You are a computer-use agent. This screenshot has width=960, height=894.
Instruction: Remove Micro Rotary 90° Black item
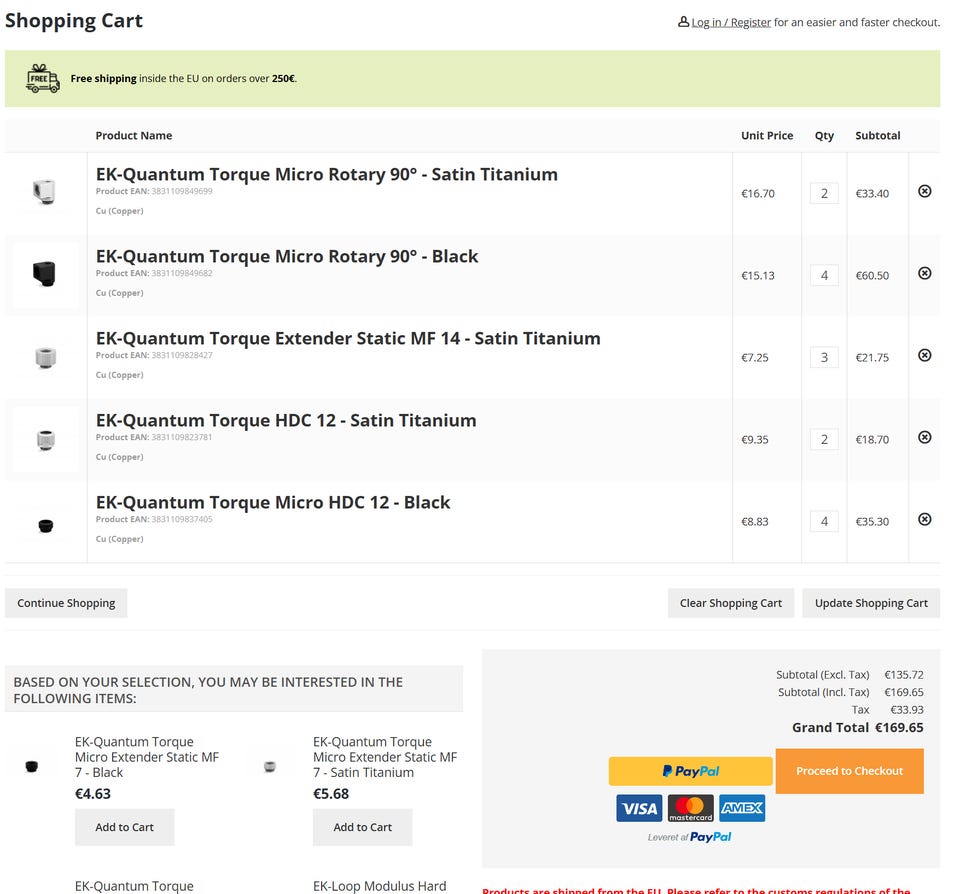pos(924,273)
